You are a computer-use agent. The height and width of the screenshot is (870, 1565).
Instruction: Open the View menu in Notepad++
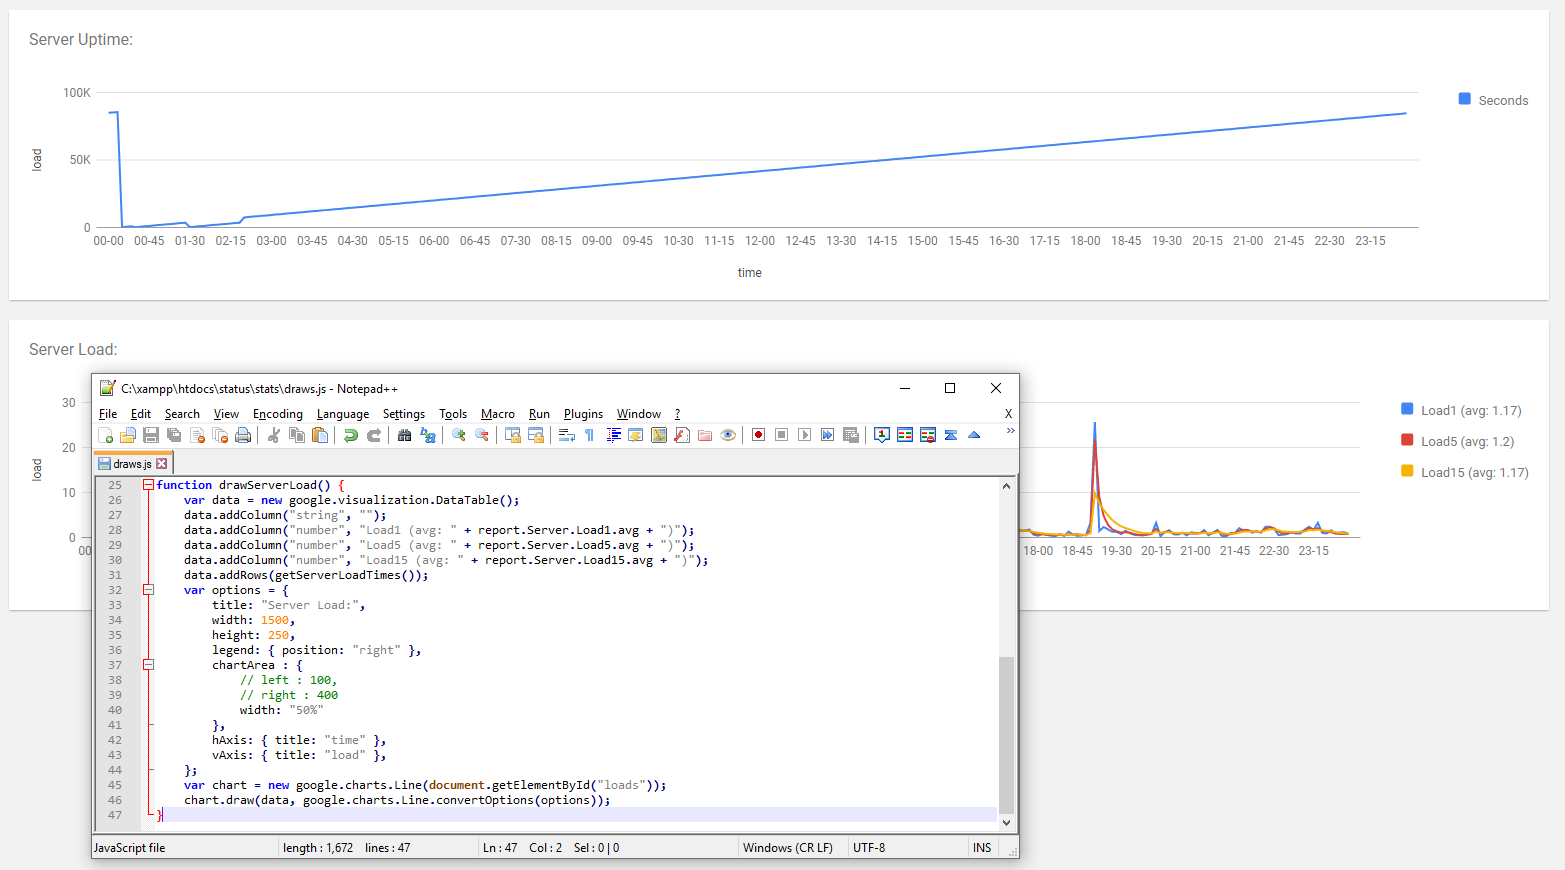(x=226, y=414)
